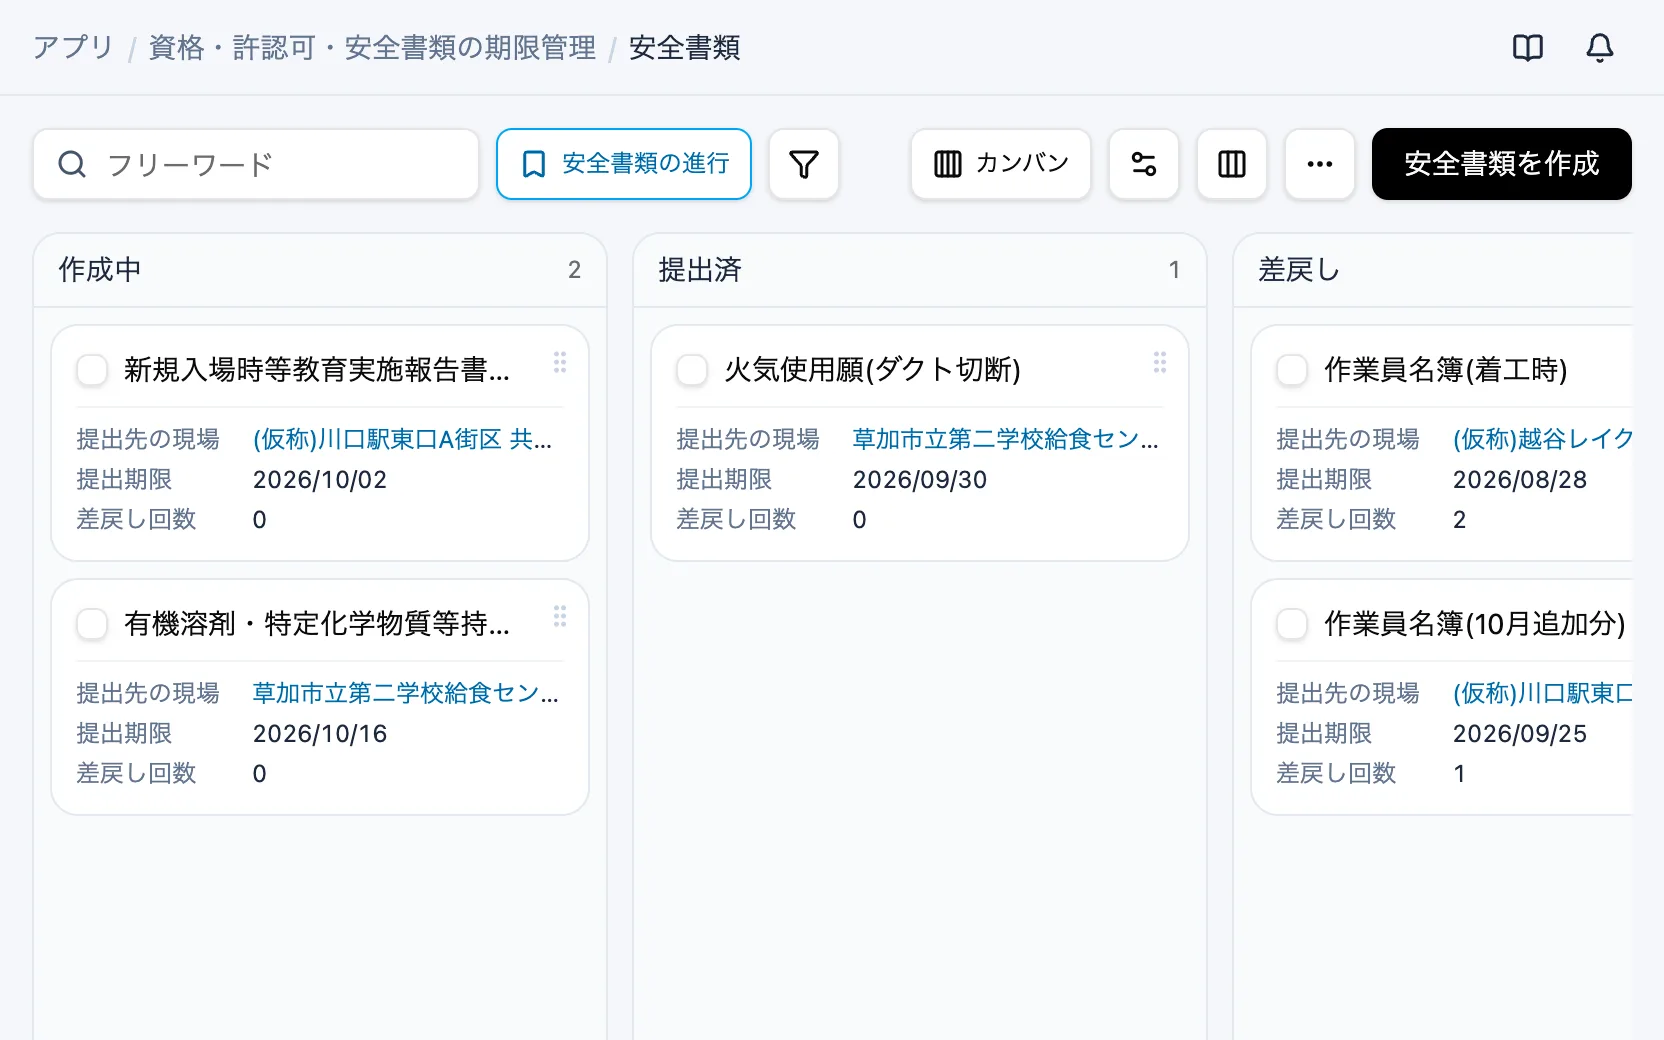This screenshot has height=1040, width=1664.
Task: Grab drag handle on 新規入場時等教育実施報告書 card
Action: (560, 362)
